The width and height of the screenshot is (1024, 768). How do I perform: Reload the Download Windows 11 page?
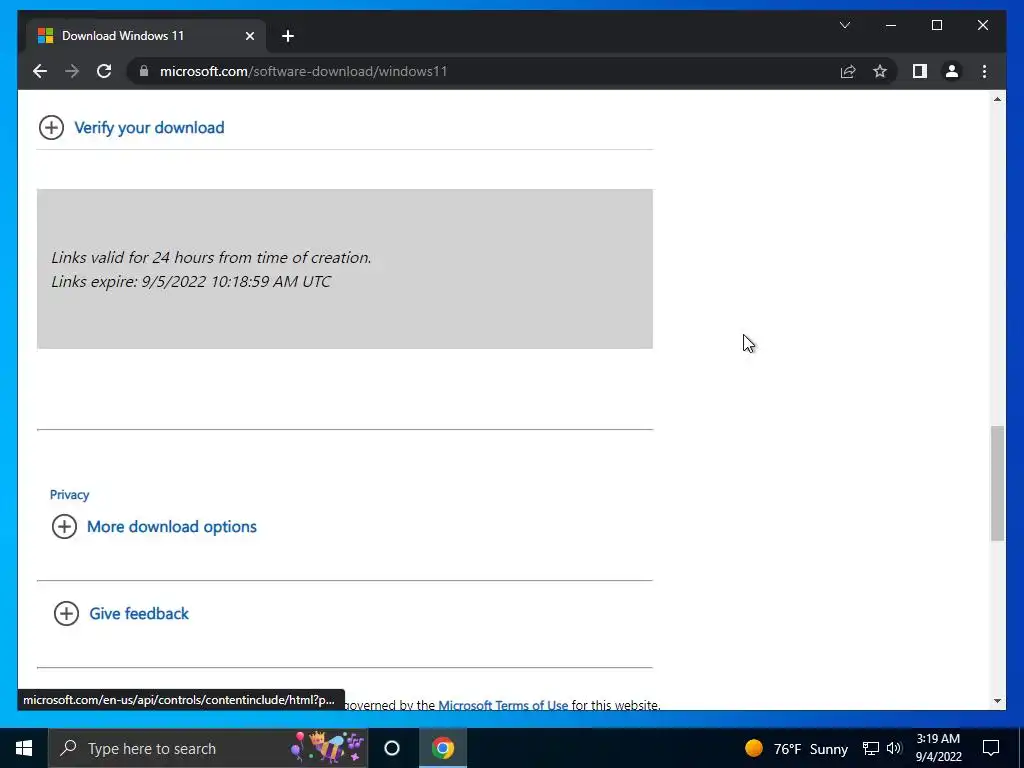pyautogui.click(x=104, y=71)
